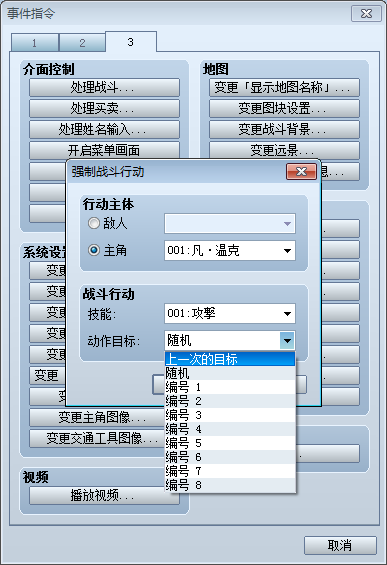Switch to tab 1

point(35,43)
